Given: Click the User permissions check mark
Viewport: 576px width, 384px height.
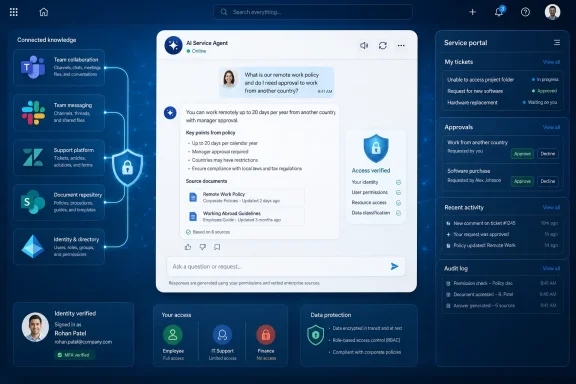Looking at the screenshot, I should [x=398, y=193].
